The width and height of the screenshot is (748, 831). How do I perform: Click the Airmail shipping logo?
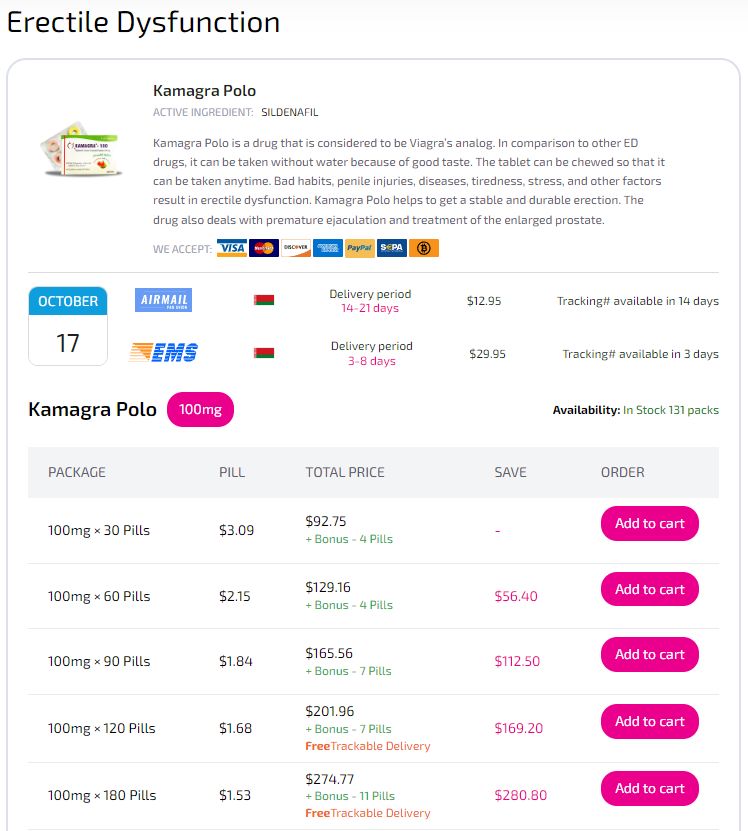tap(163, 300)
